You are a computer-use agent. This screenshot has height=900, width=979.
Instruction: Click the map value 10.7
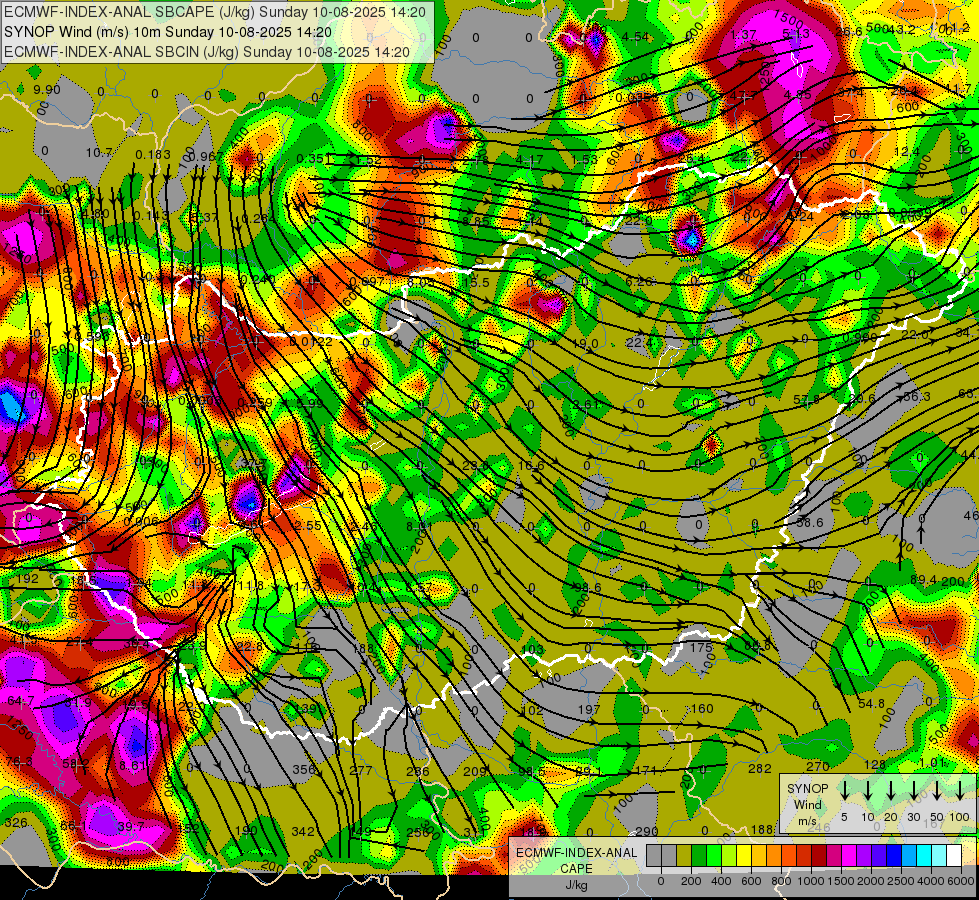99,152
